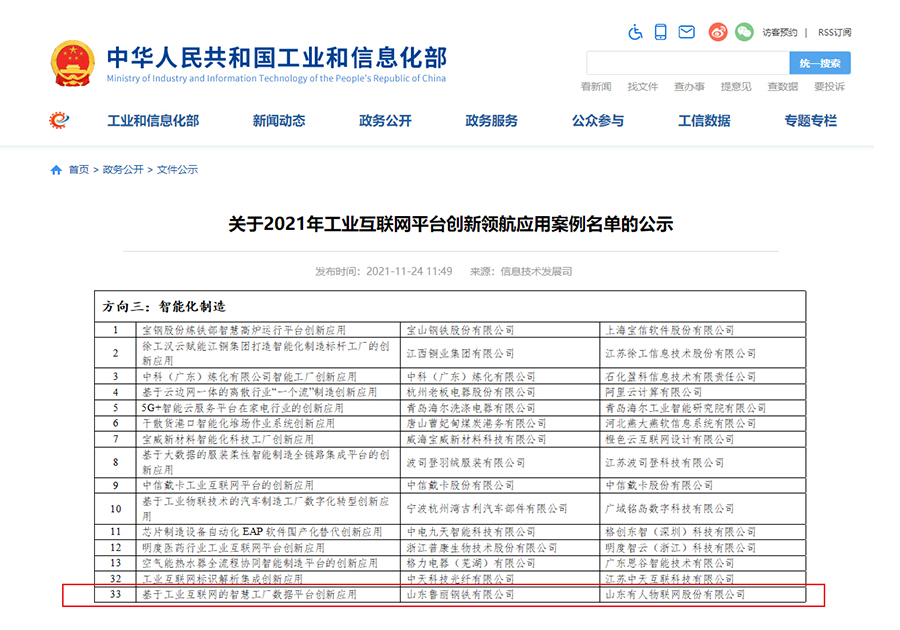Image resolution: width=900 pixels, height=630 pixels.
Task: Open the RSS订阅 link
Action: [834, 32]
